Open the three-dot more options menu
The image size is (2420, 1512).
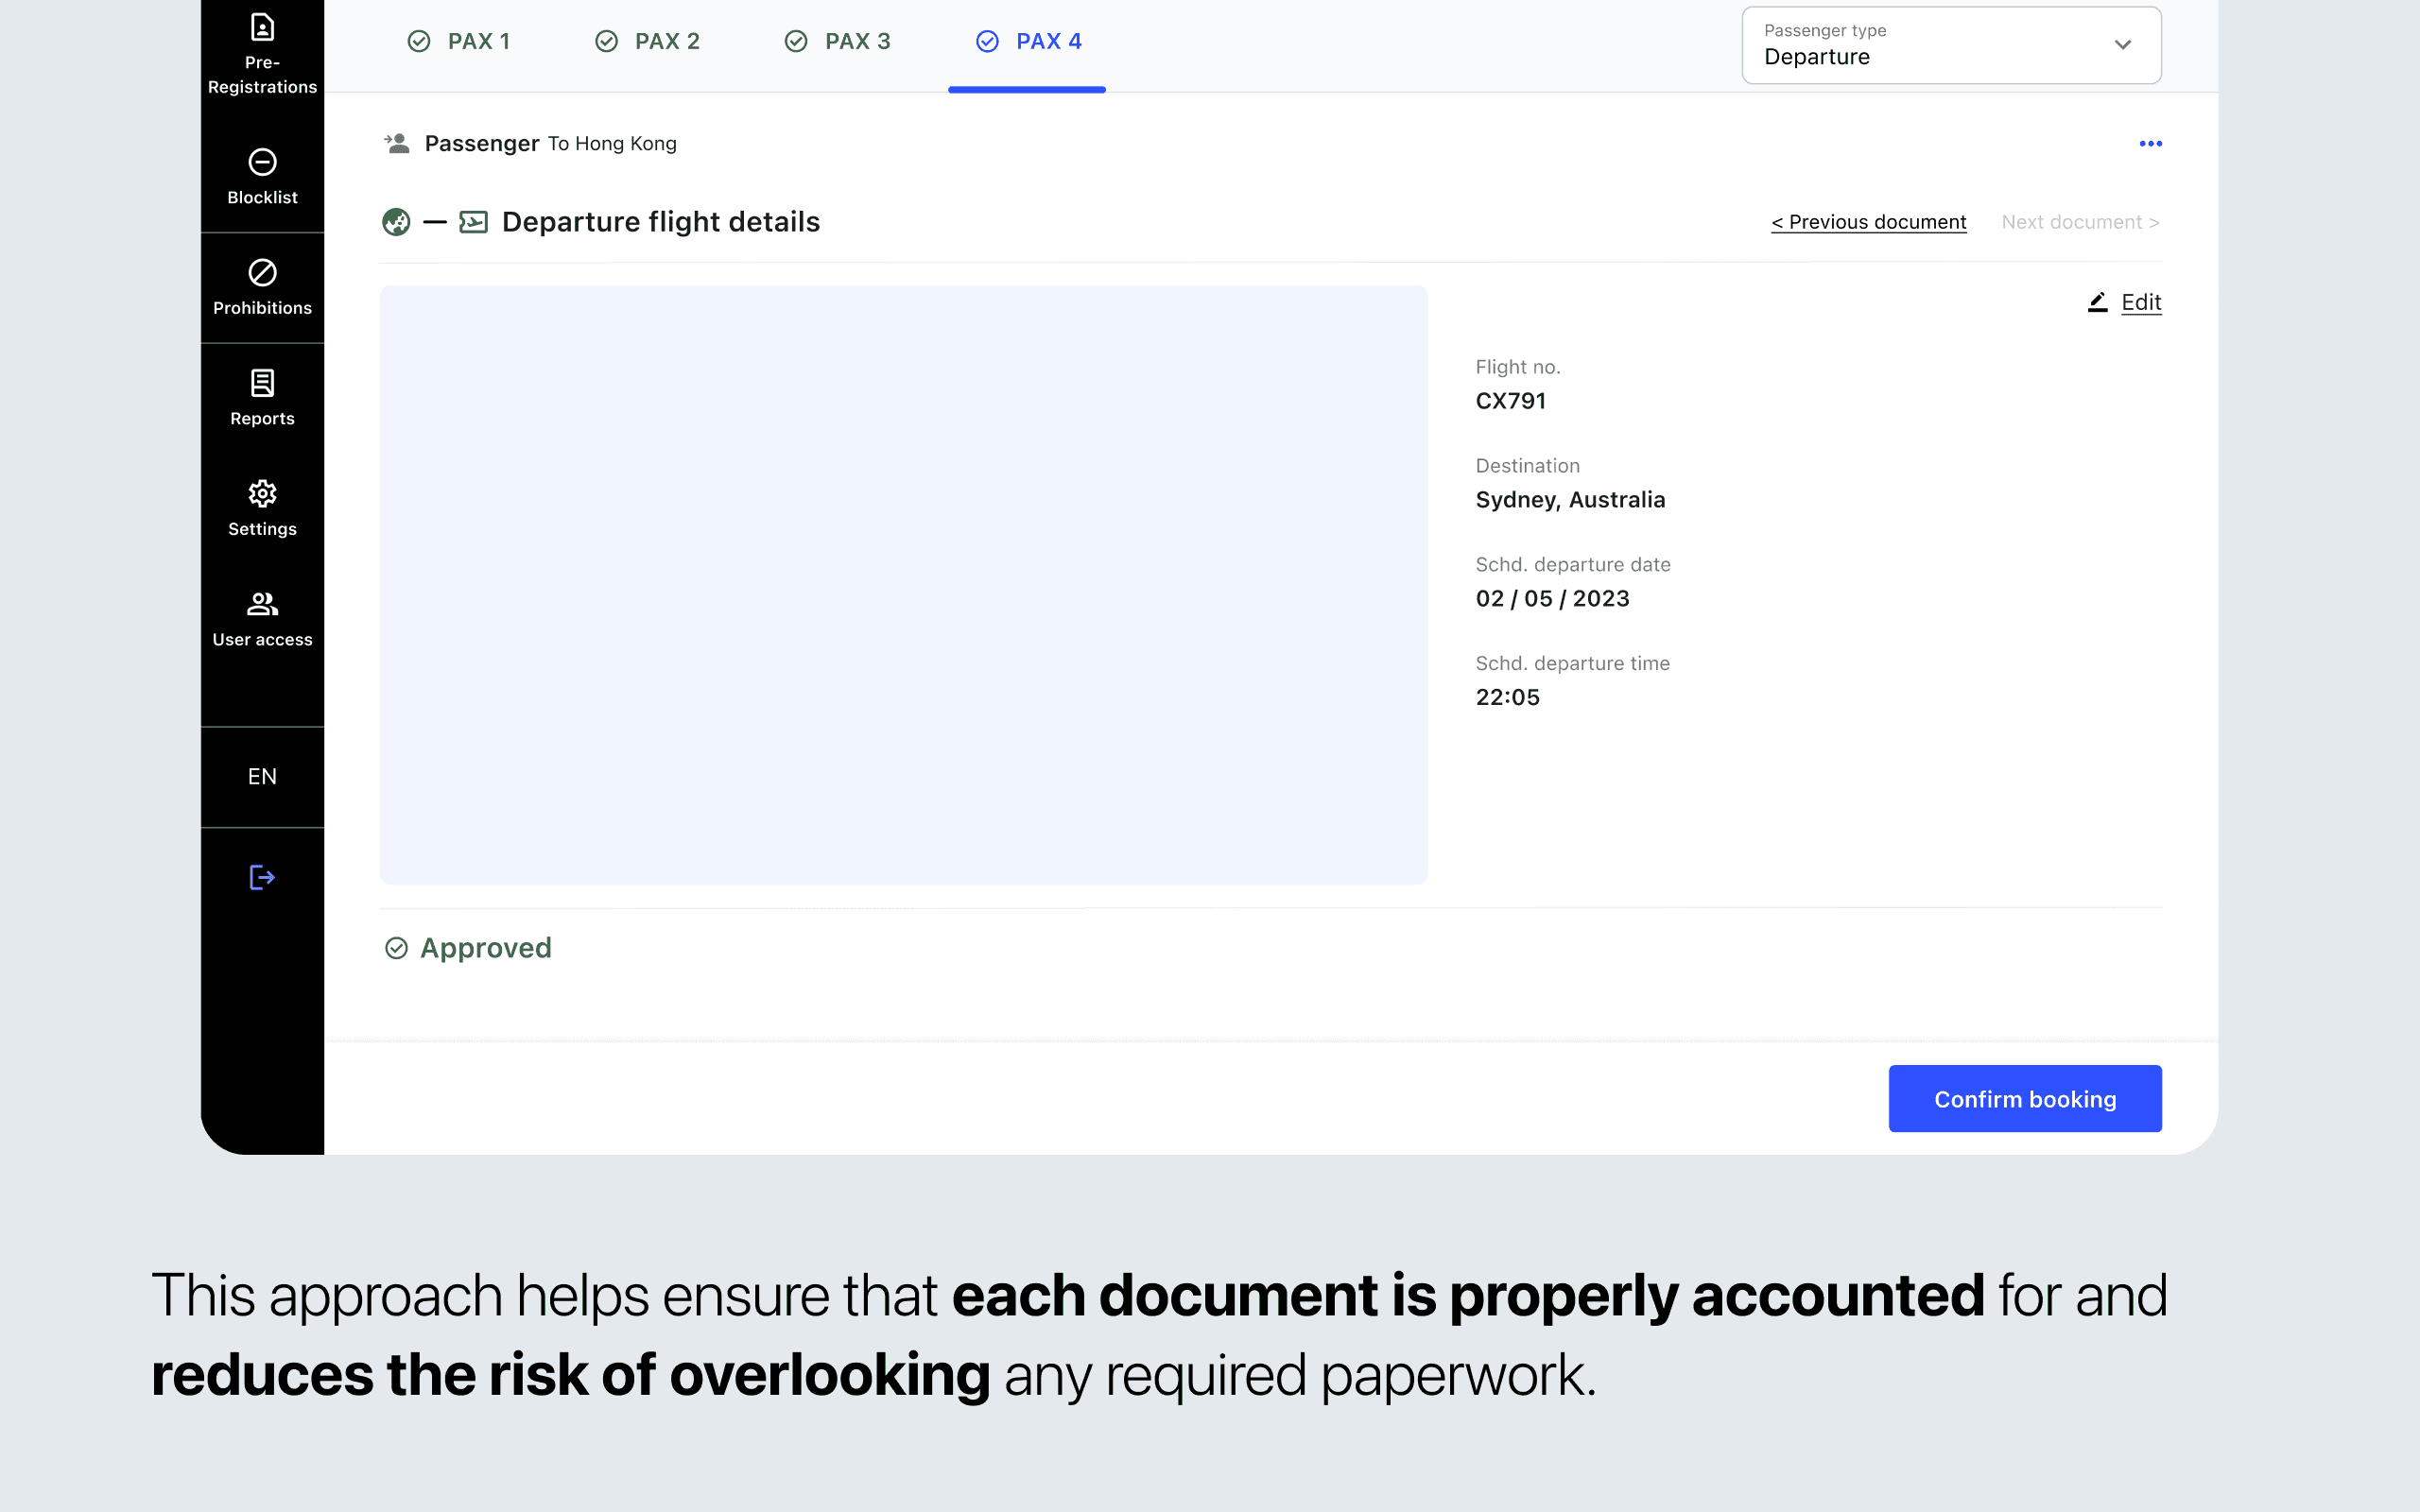(x=2150, y=144)
